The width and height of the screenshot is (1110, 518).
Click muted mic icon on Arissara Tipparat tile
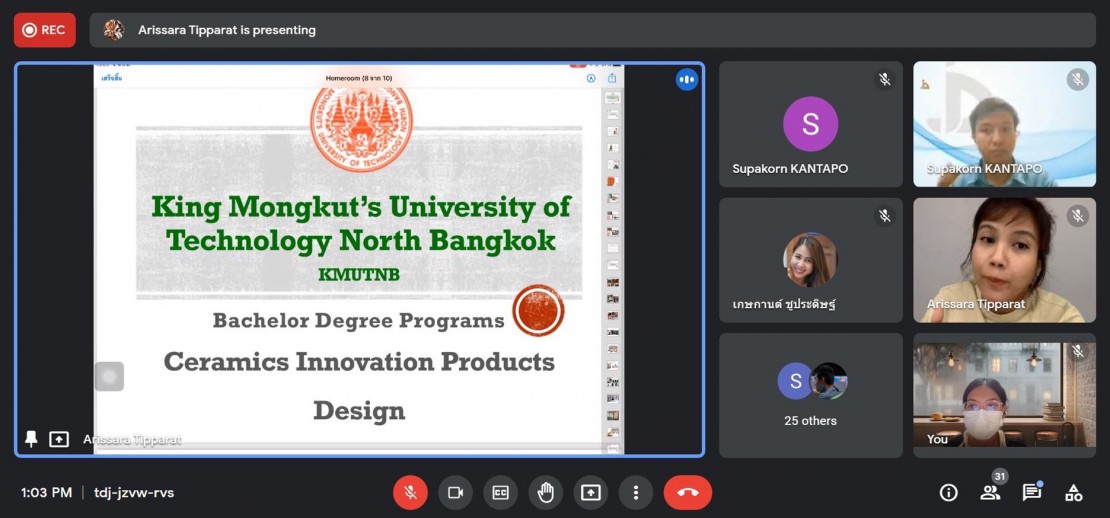[x=1077, y=215]
